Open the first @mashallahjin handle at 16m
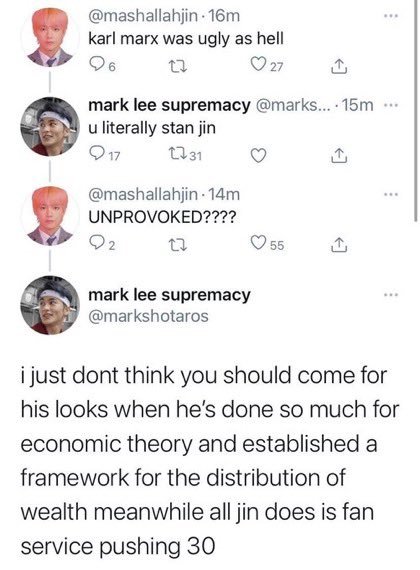420x570 pixels. pyautogui.click(x=143, y=16)
